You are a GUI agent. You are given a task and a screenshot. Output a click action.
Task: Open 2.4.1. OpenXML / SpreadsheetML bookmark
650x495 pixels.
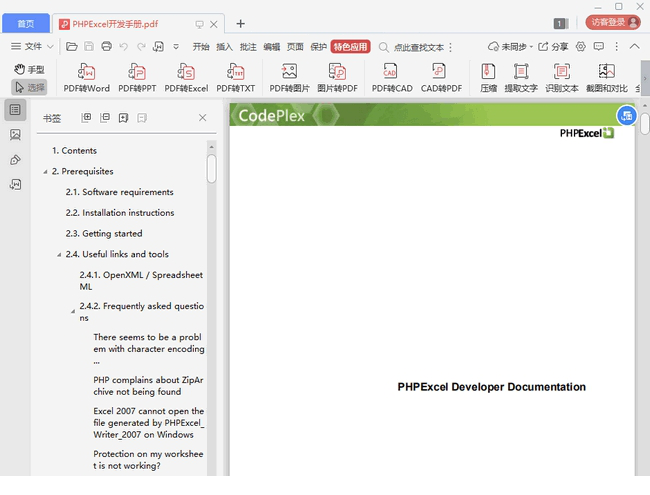(x=141, y=281)
